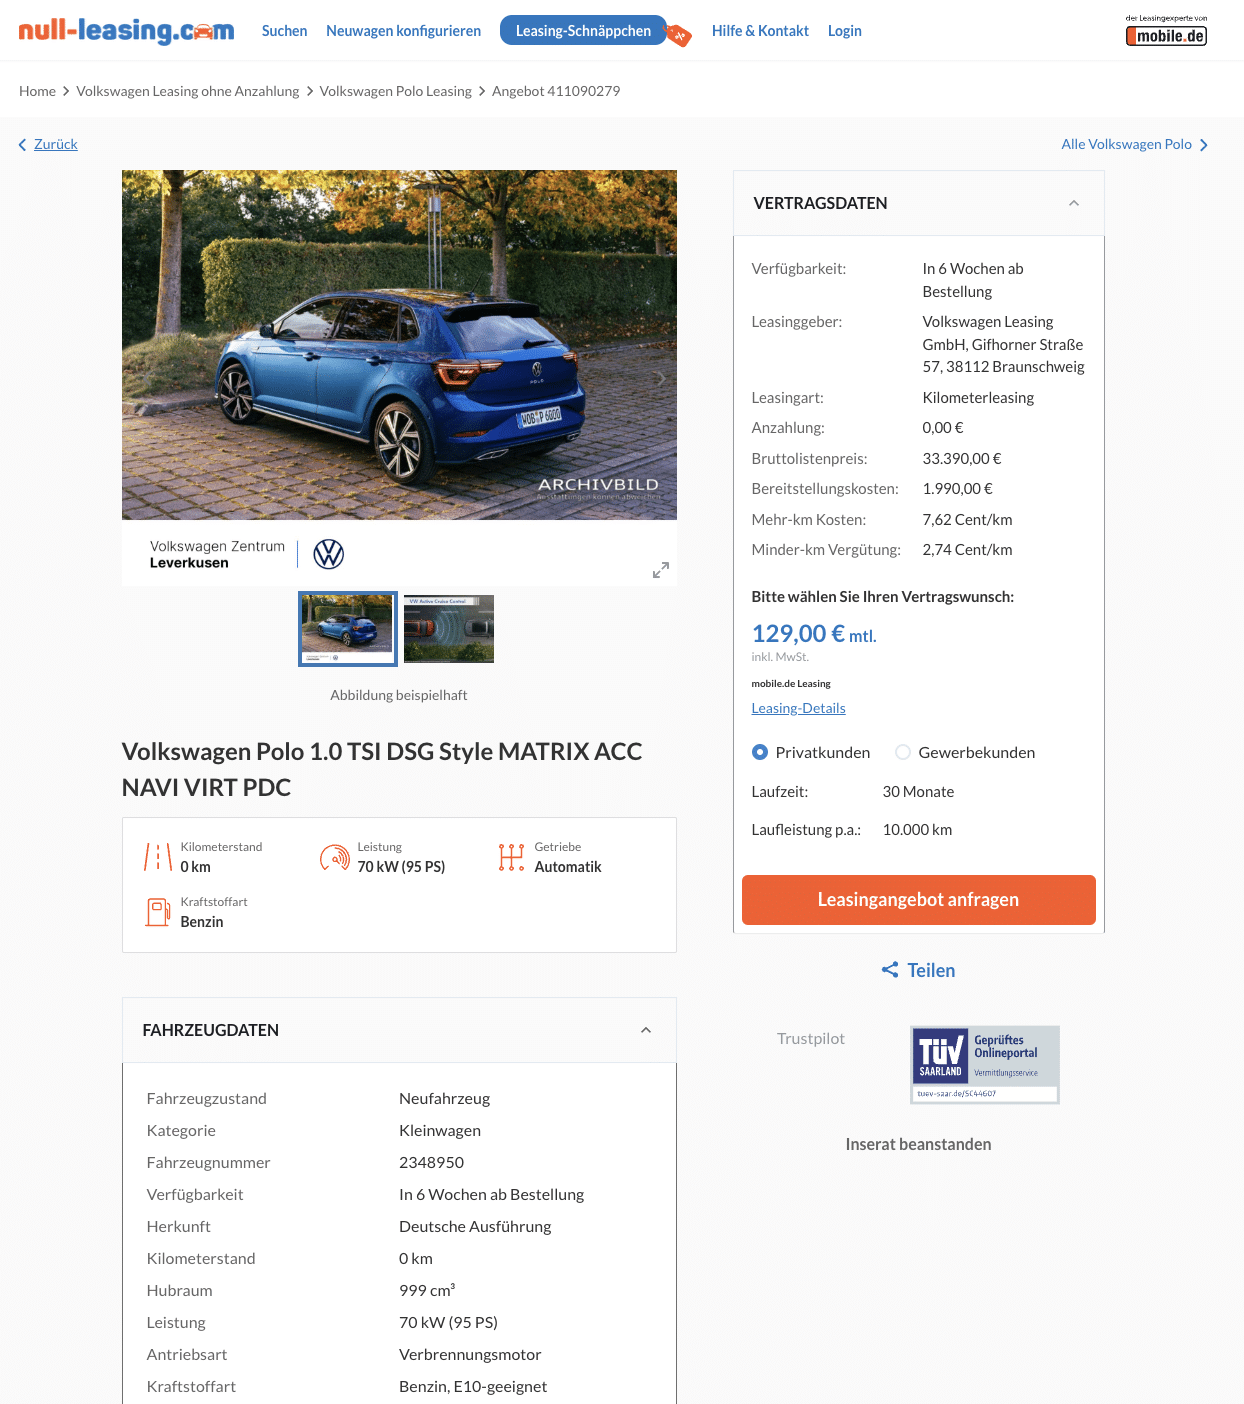
Task: Select the Privatkunden radio button
Action: pos(760,752)
